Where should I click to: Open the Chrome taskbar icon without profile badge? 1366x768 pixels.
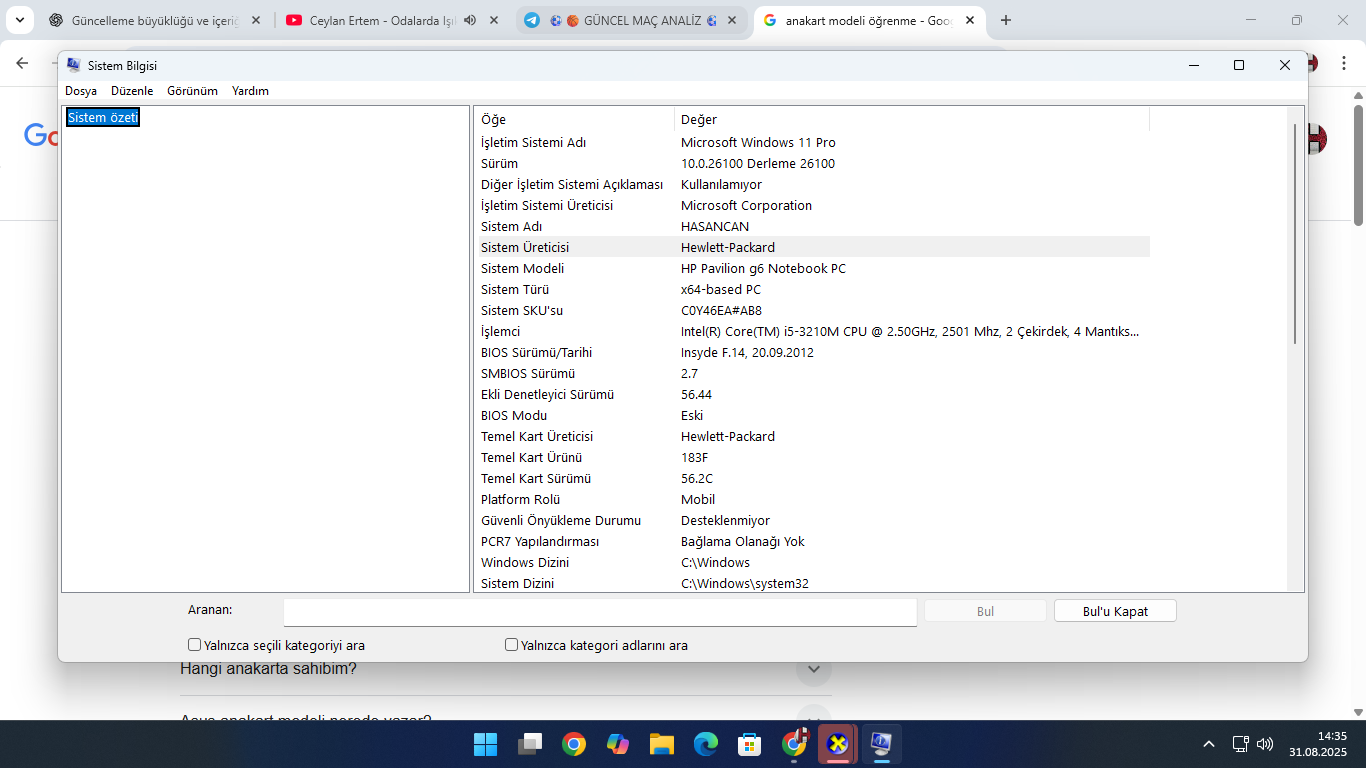[573, 744]
